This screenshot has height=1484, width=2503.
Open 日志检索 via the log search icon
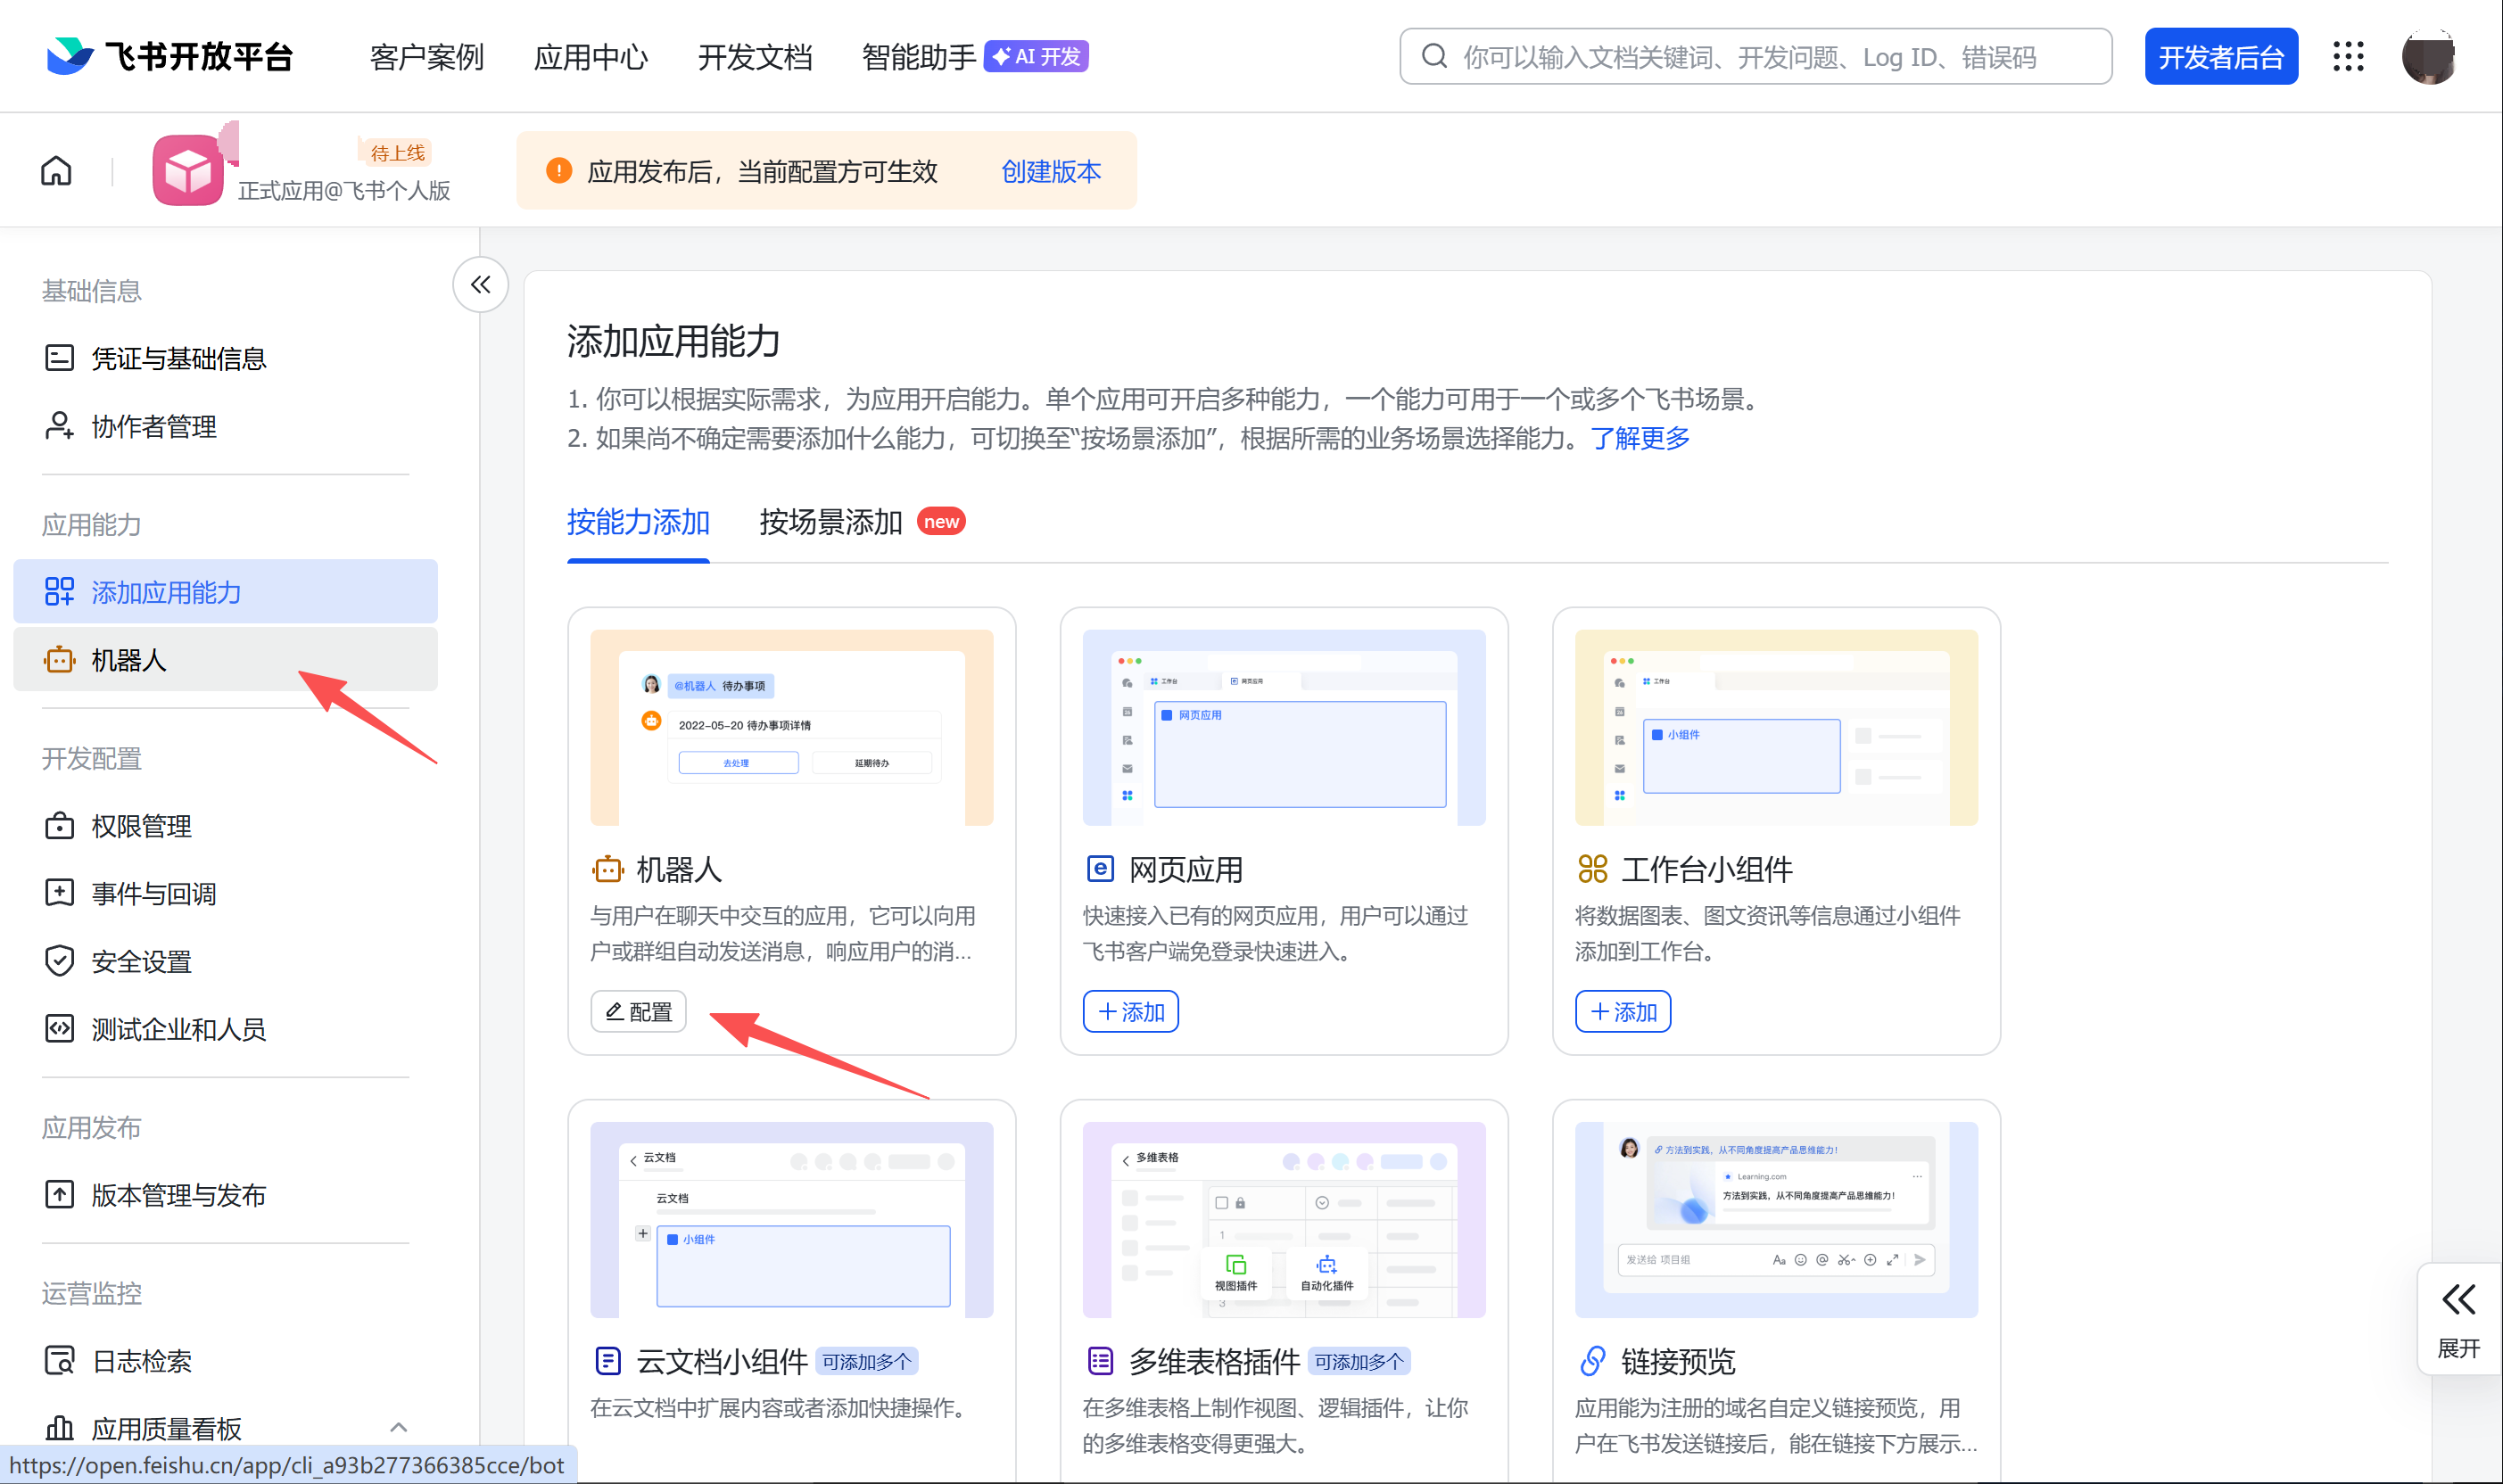59,1360
